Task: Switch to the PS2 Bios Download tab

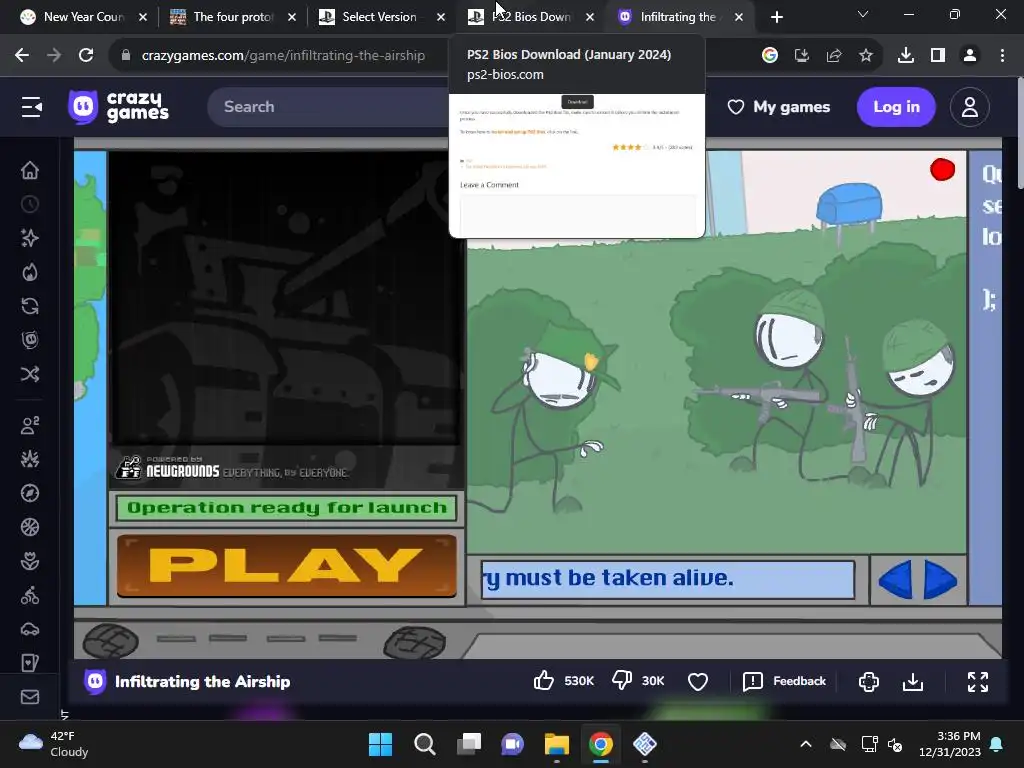Action: pyautogui.click(x=531, y=17)
